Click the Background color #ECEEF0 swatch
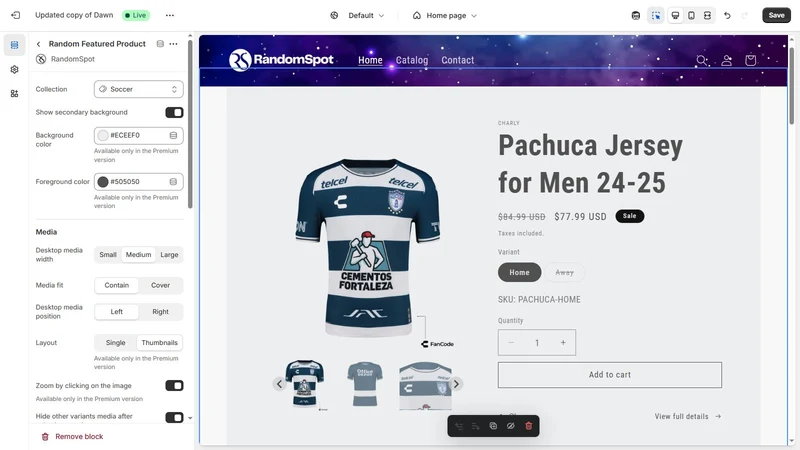800x450 pixels. click(103, 135)
